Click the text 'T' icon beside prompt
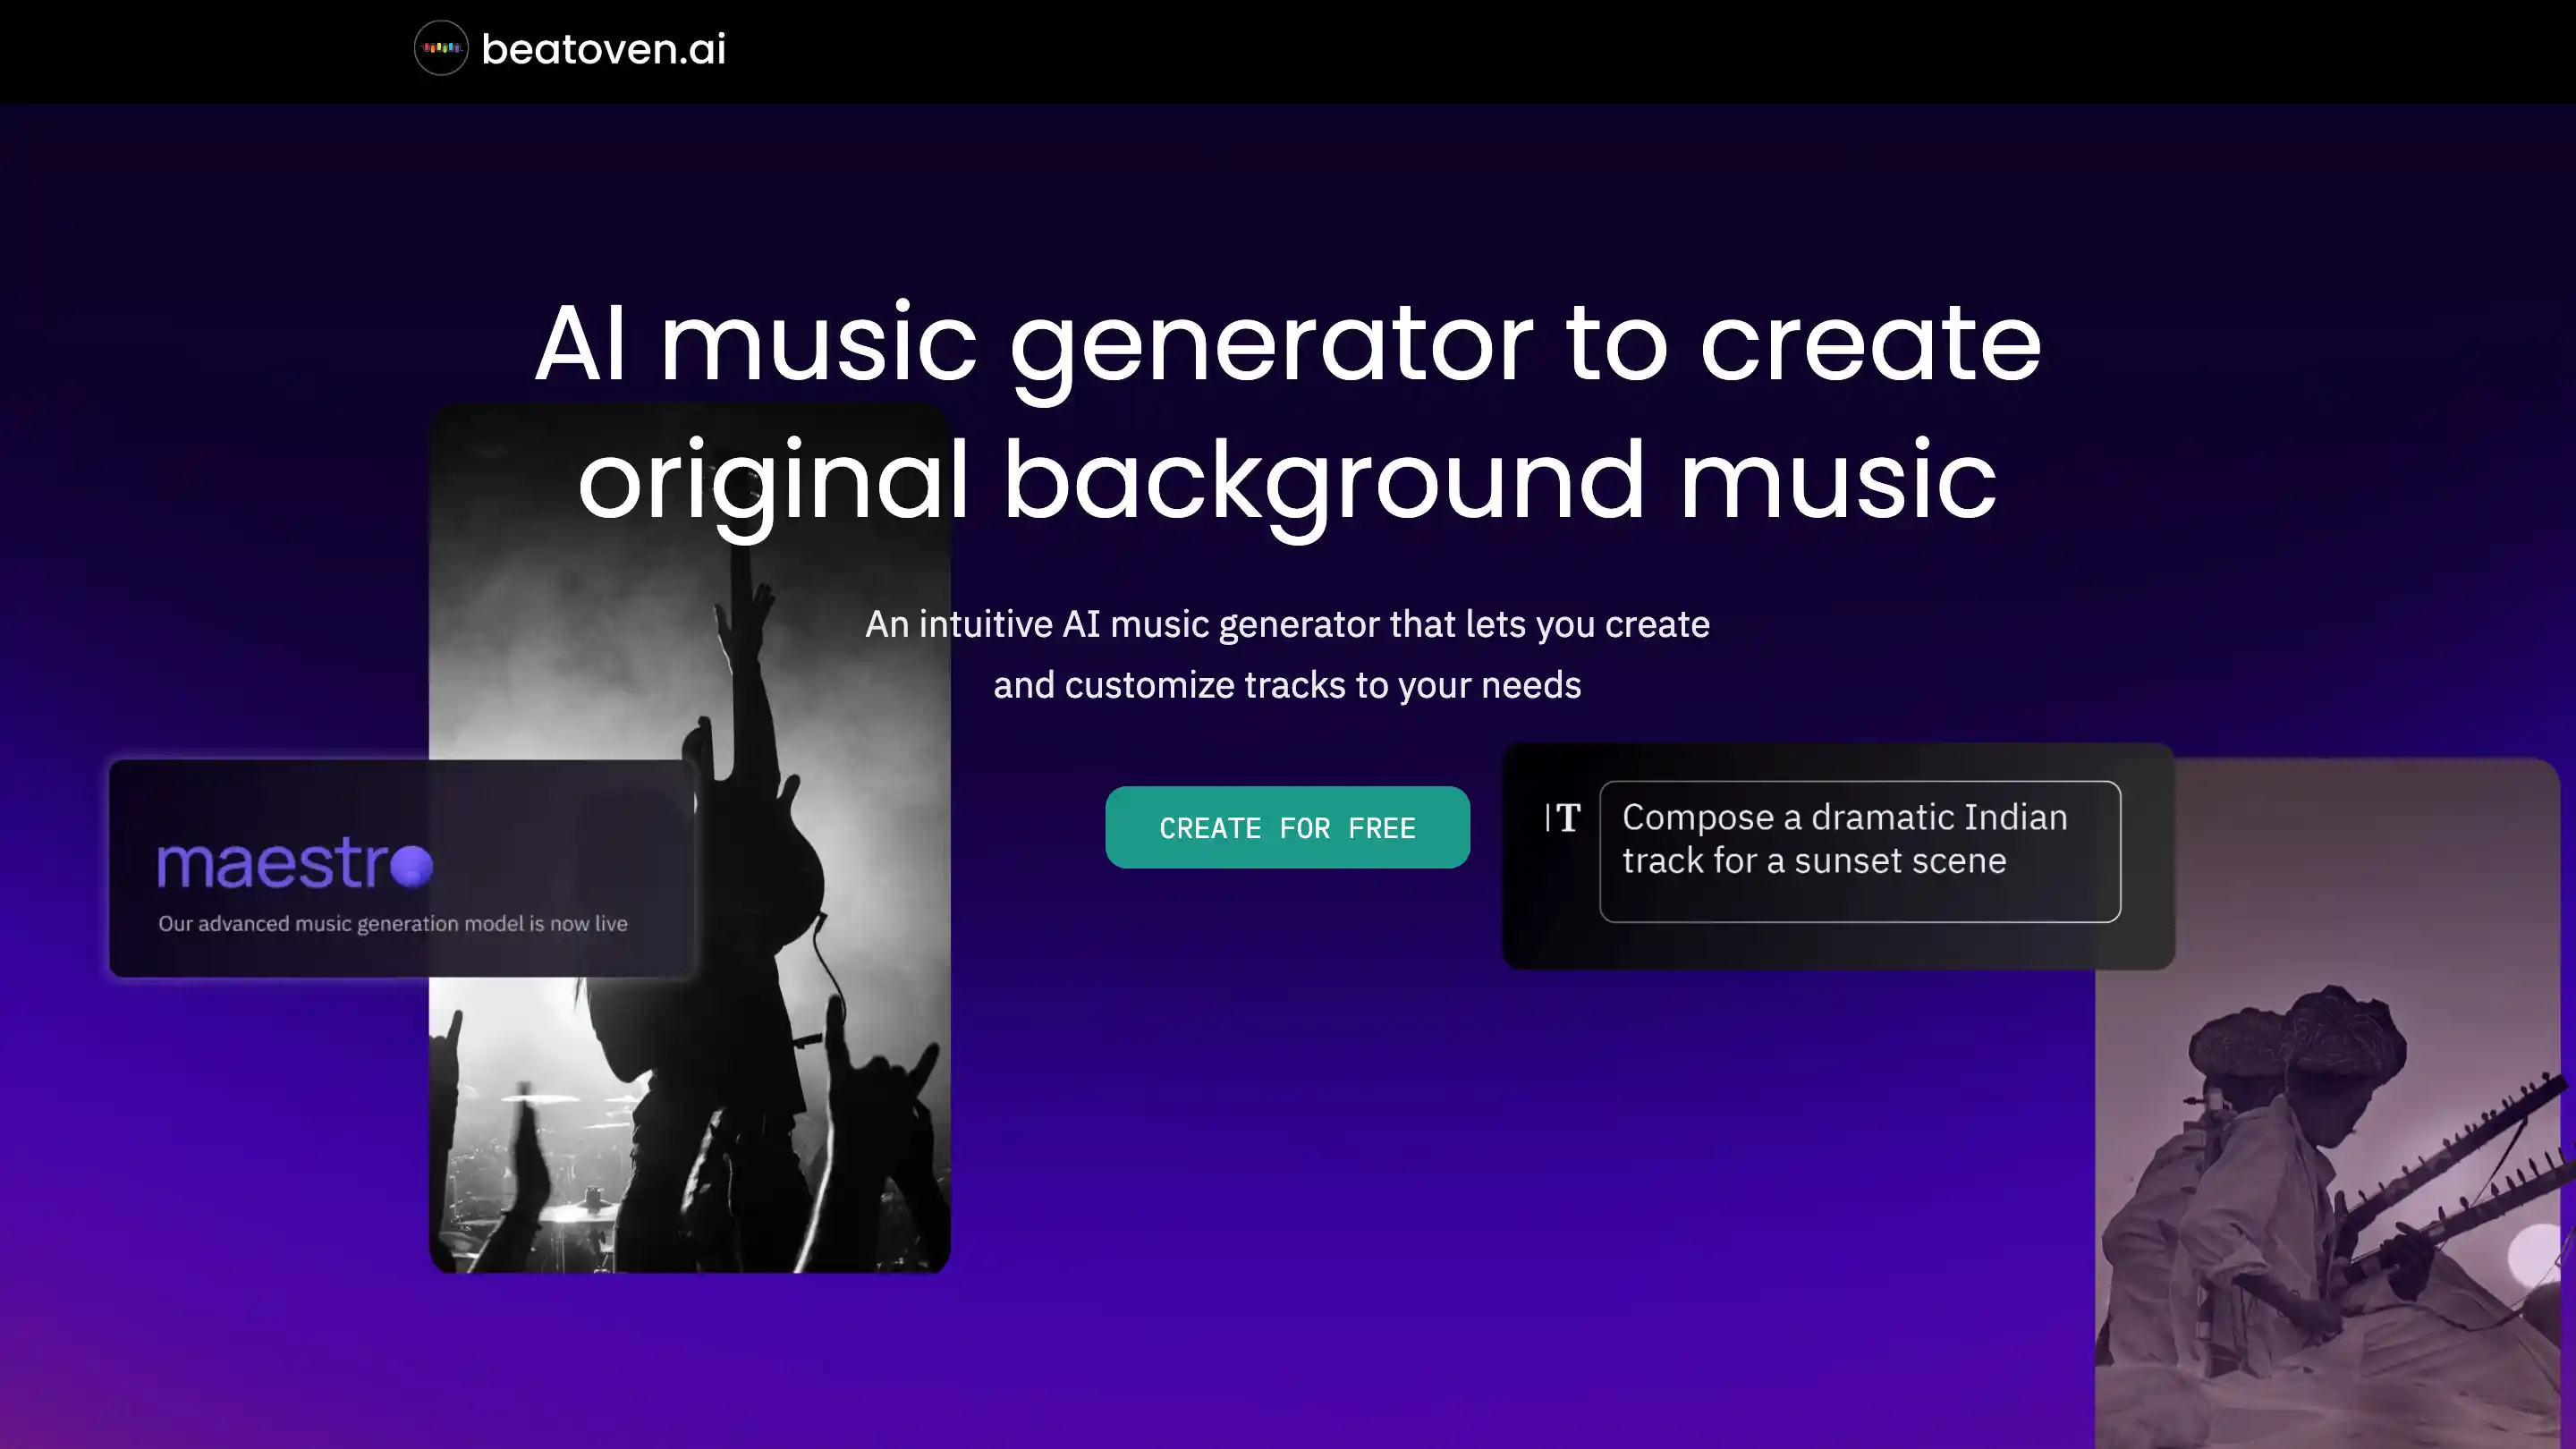This screenshot has width=2576, height=1449. pyautogui.click(x=1565, y=818)
